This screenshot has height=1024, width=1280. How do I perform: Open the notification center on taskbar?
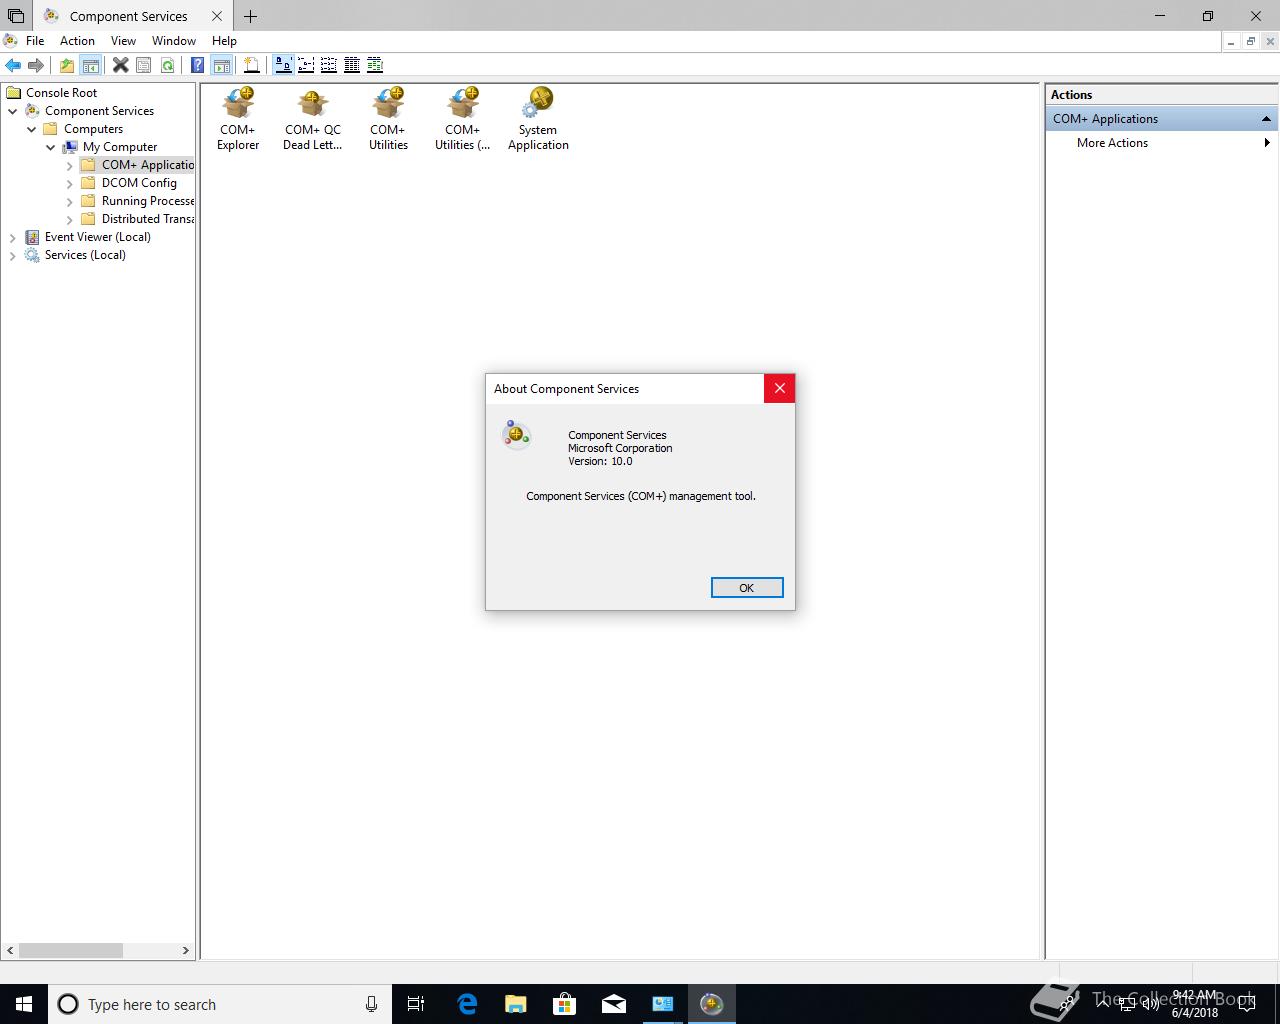point(1247,1004)
